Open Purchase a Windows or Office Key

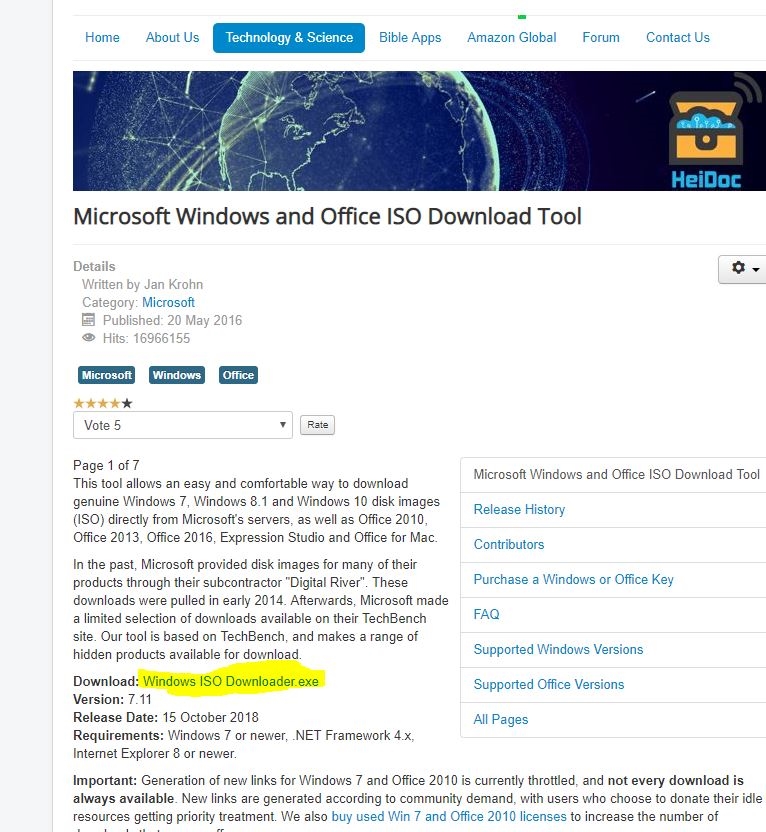tap(573, 579)
